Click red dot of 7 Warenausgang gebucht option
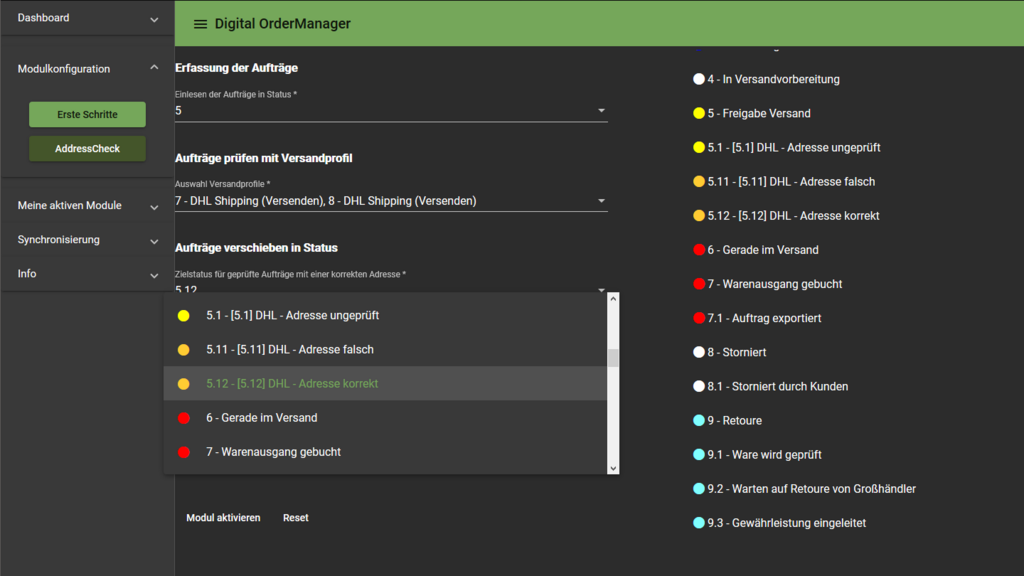The width and height of the screenshot is (1024, 576). (183, 452)
